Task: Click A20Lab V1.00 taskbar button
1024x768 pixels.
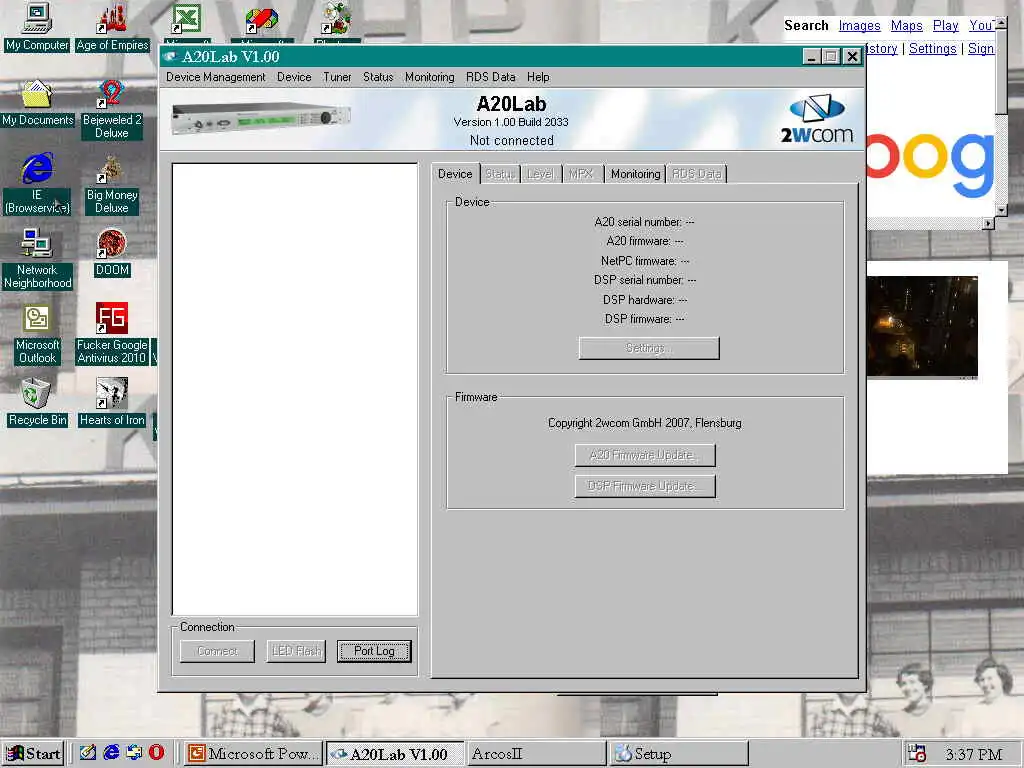Action: pos(395,754)
